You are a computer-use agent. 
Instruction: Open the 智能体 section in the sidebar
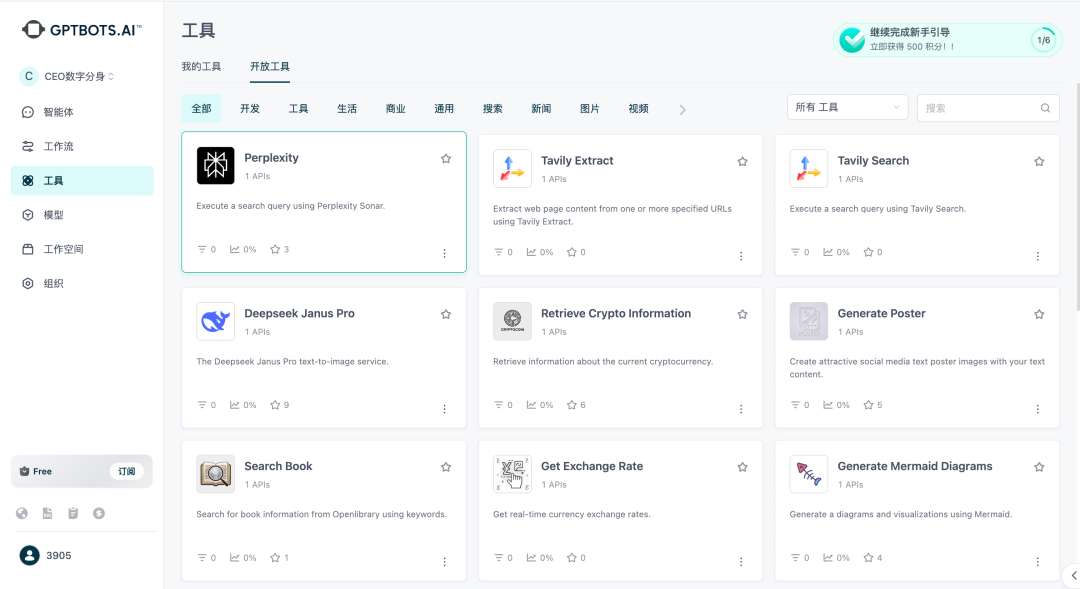(60, 112)
